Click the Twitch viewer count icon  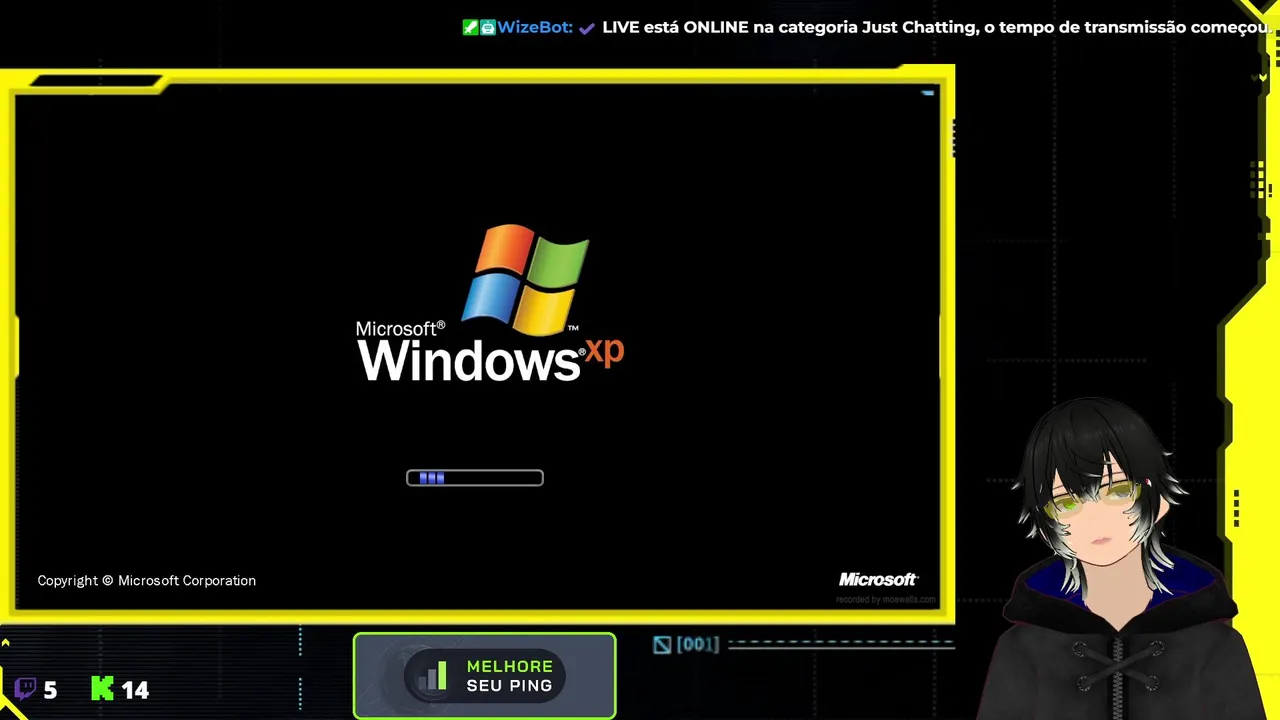[x=25, y=689]
